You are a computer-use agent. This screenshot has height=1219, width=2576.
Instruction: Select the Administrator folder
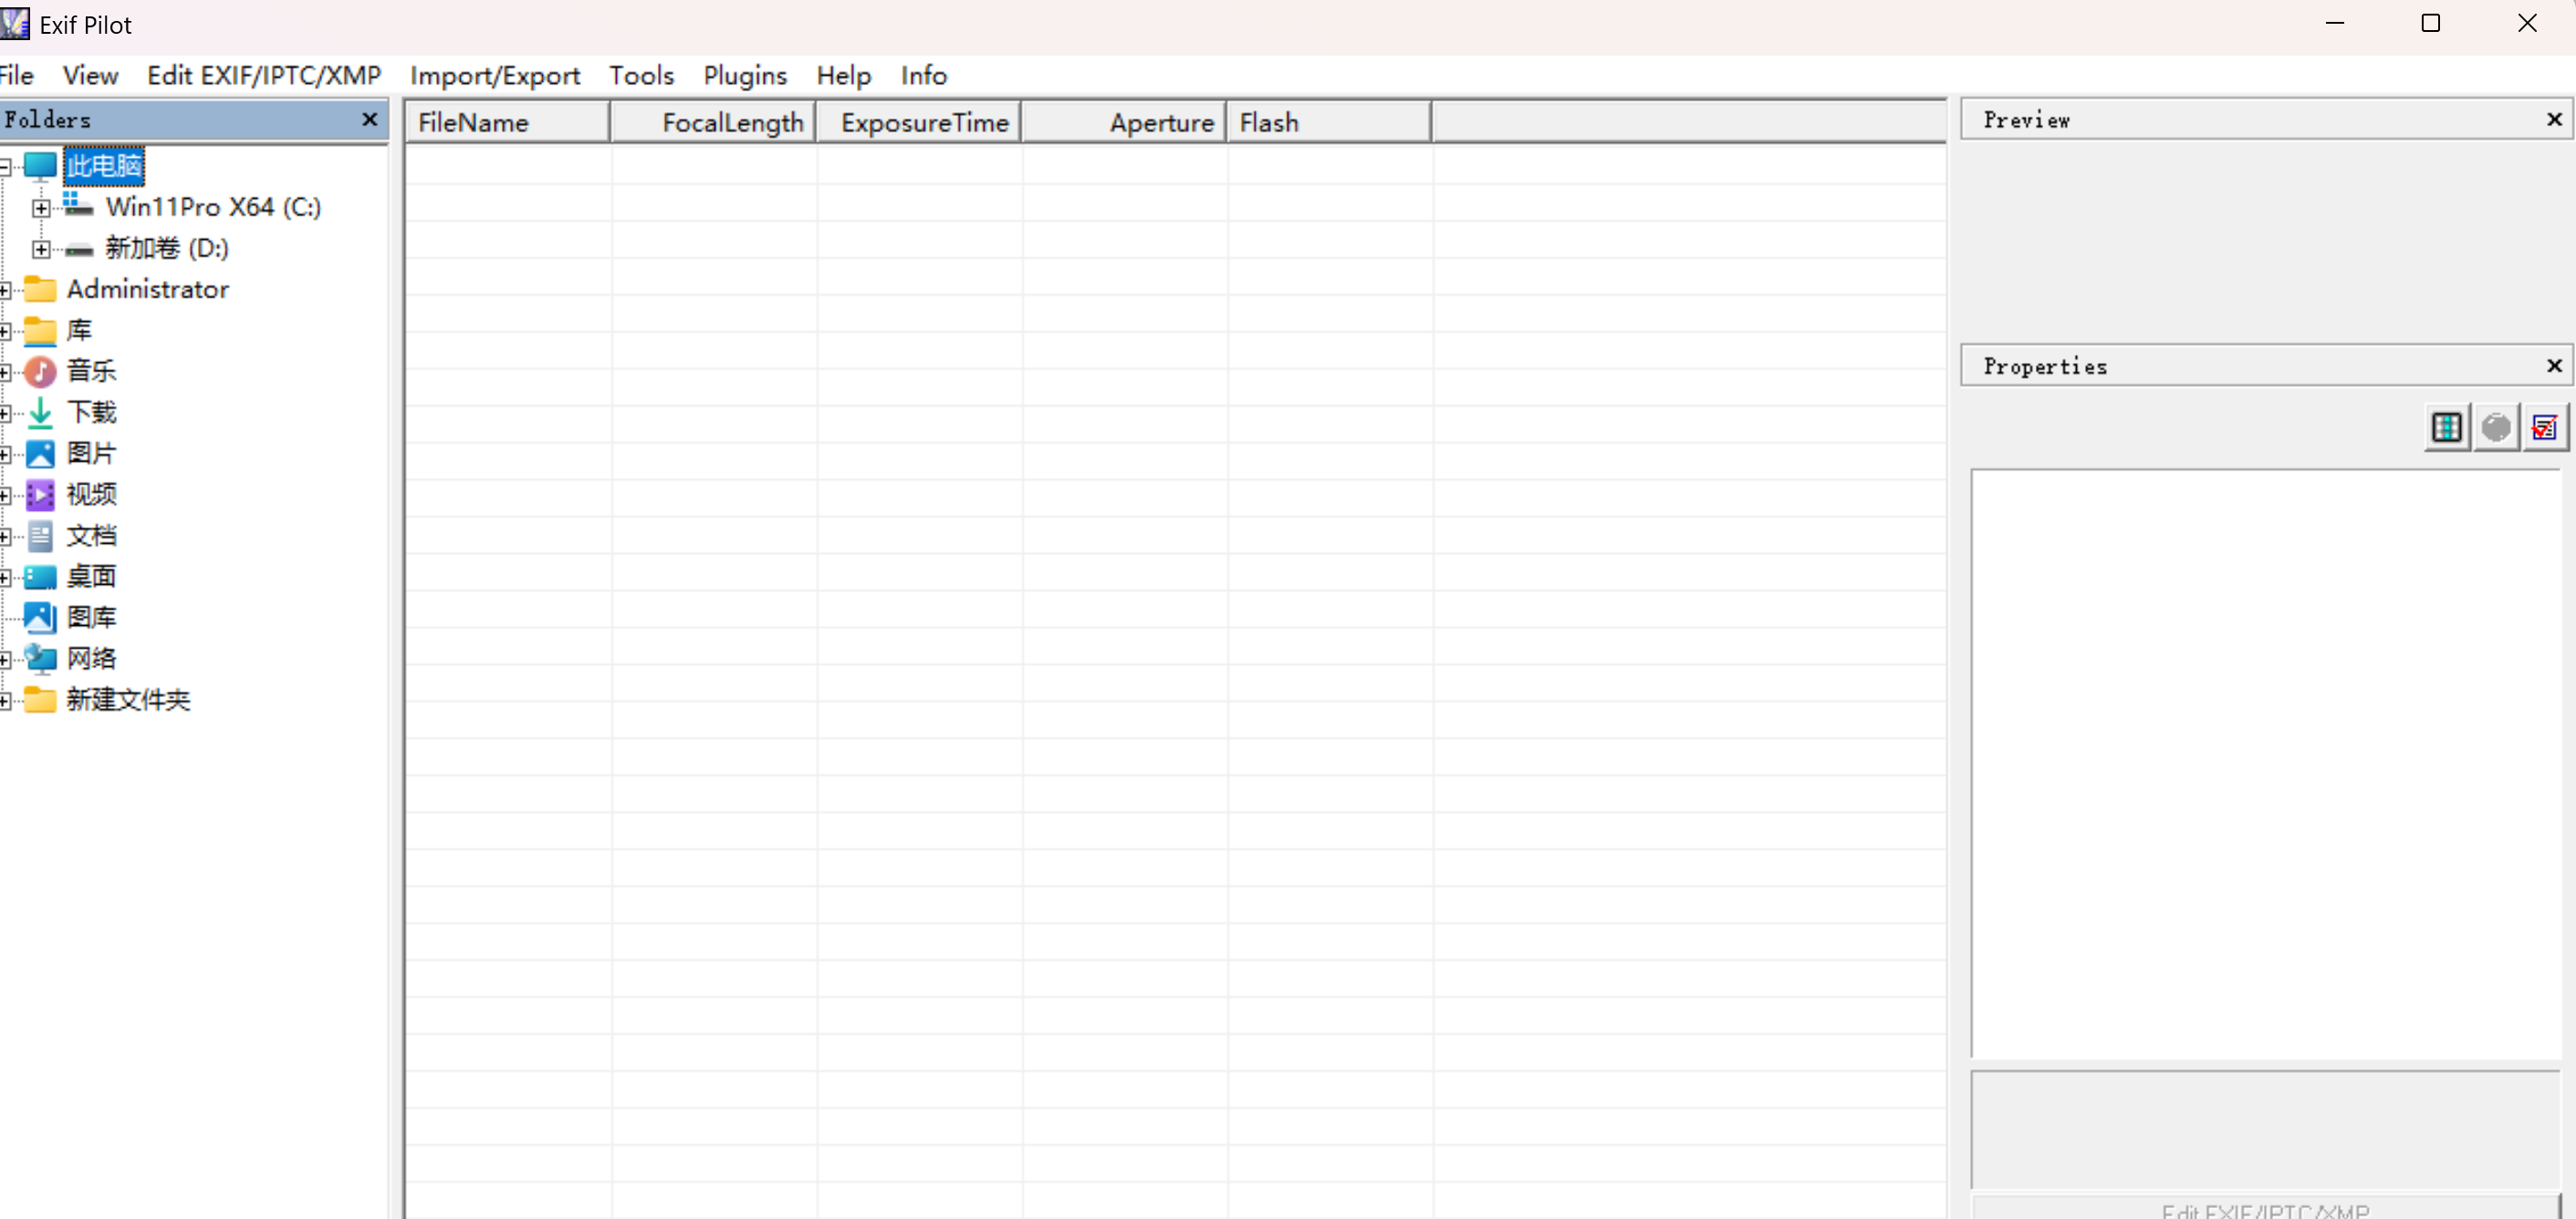click(x=148, y=289)
